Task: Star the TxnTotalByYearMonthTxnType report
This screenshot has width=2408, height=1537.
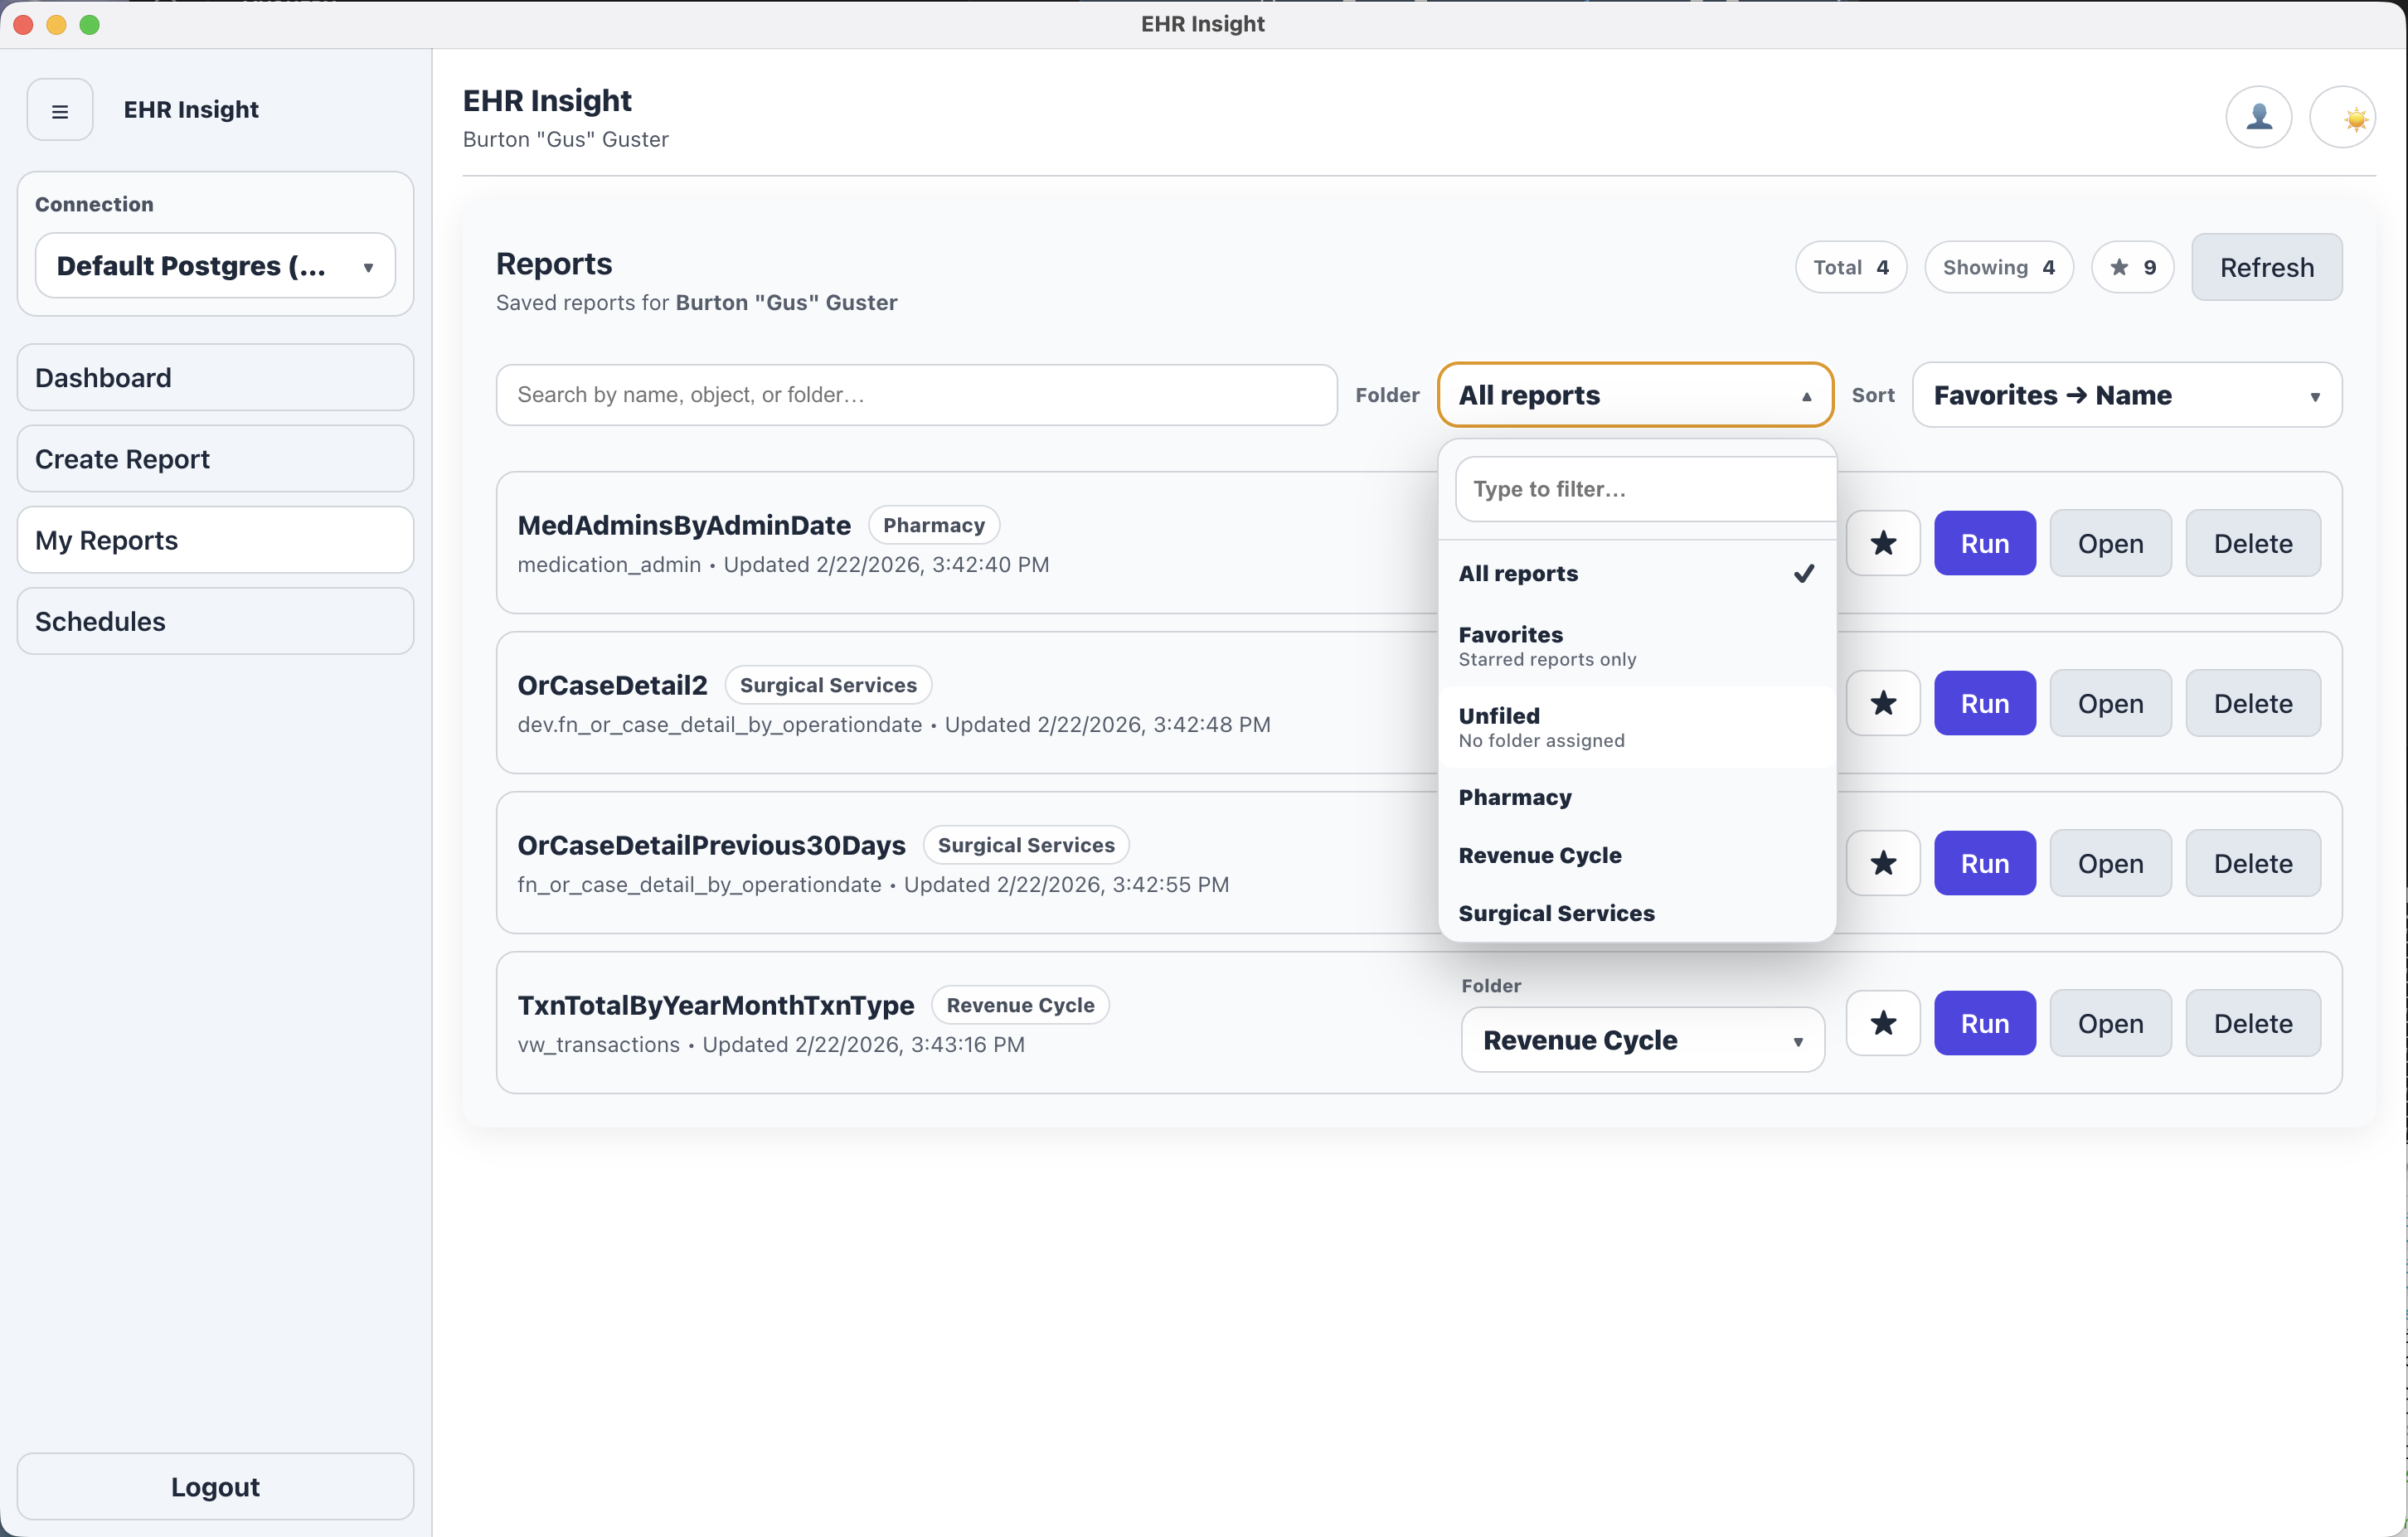Action: (1883, 1022)
